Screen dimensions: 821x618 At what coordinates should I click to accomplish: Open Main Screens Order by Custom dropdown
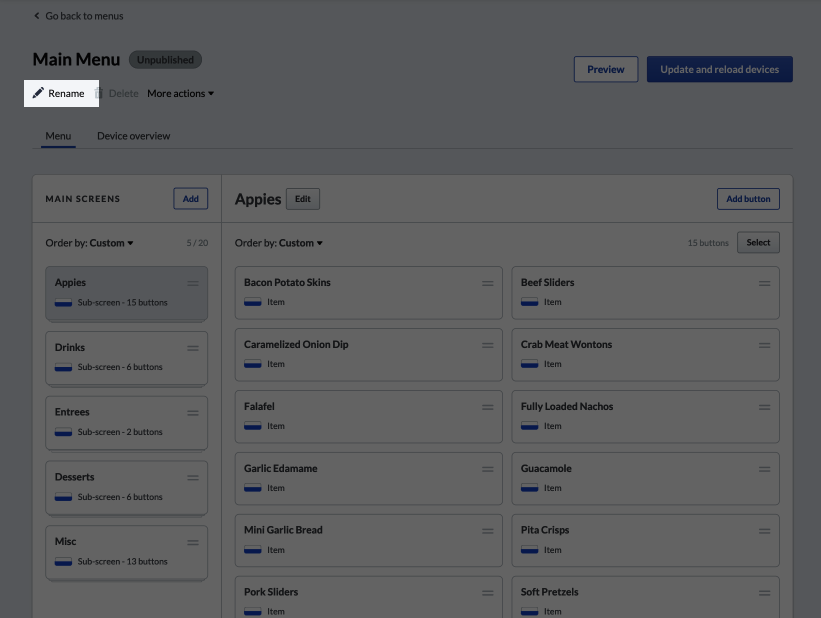(x=111, y=243)
